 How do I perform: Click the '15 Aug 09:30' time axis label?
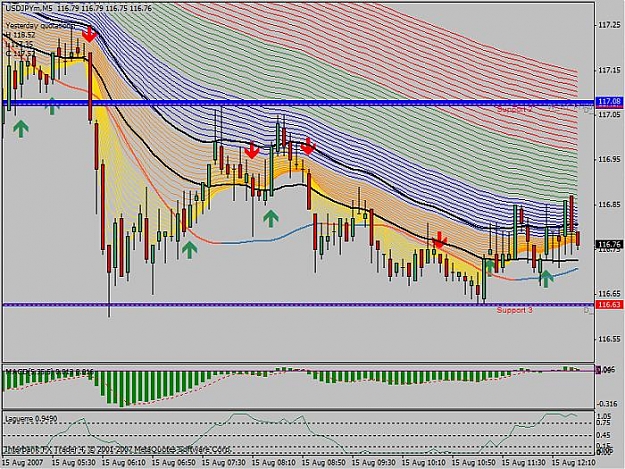tap(373, 463)
